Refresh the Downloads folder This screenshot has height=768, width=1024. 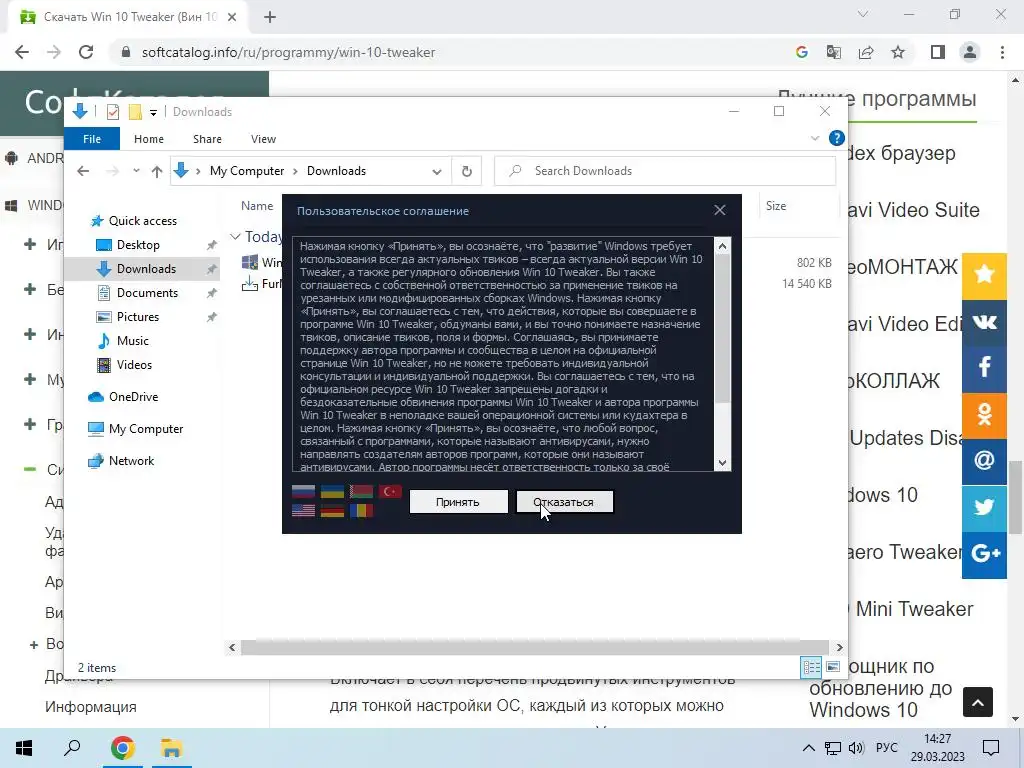(x=466, y=171)
